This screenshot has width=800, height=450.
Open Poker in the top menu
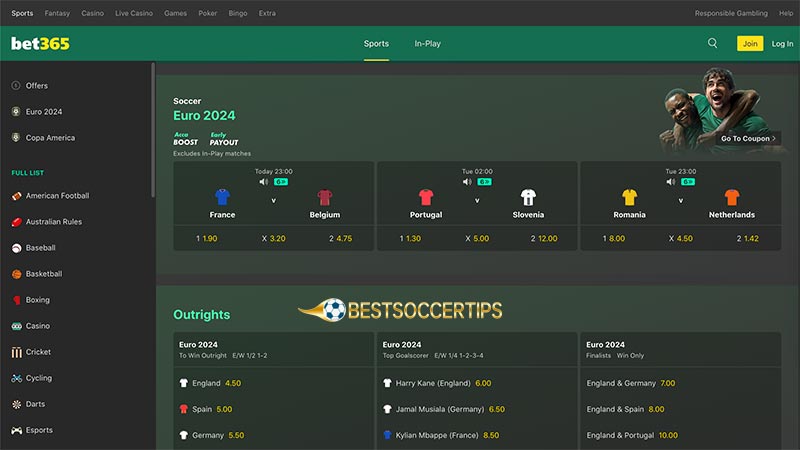tap(208, 13)
